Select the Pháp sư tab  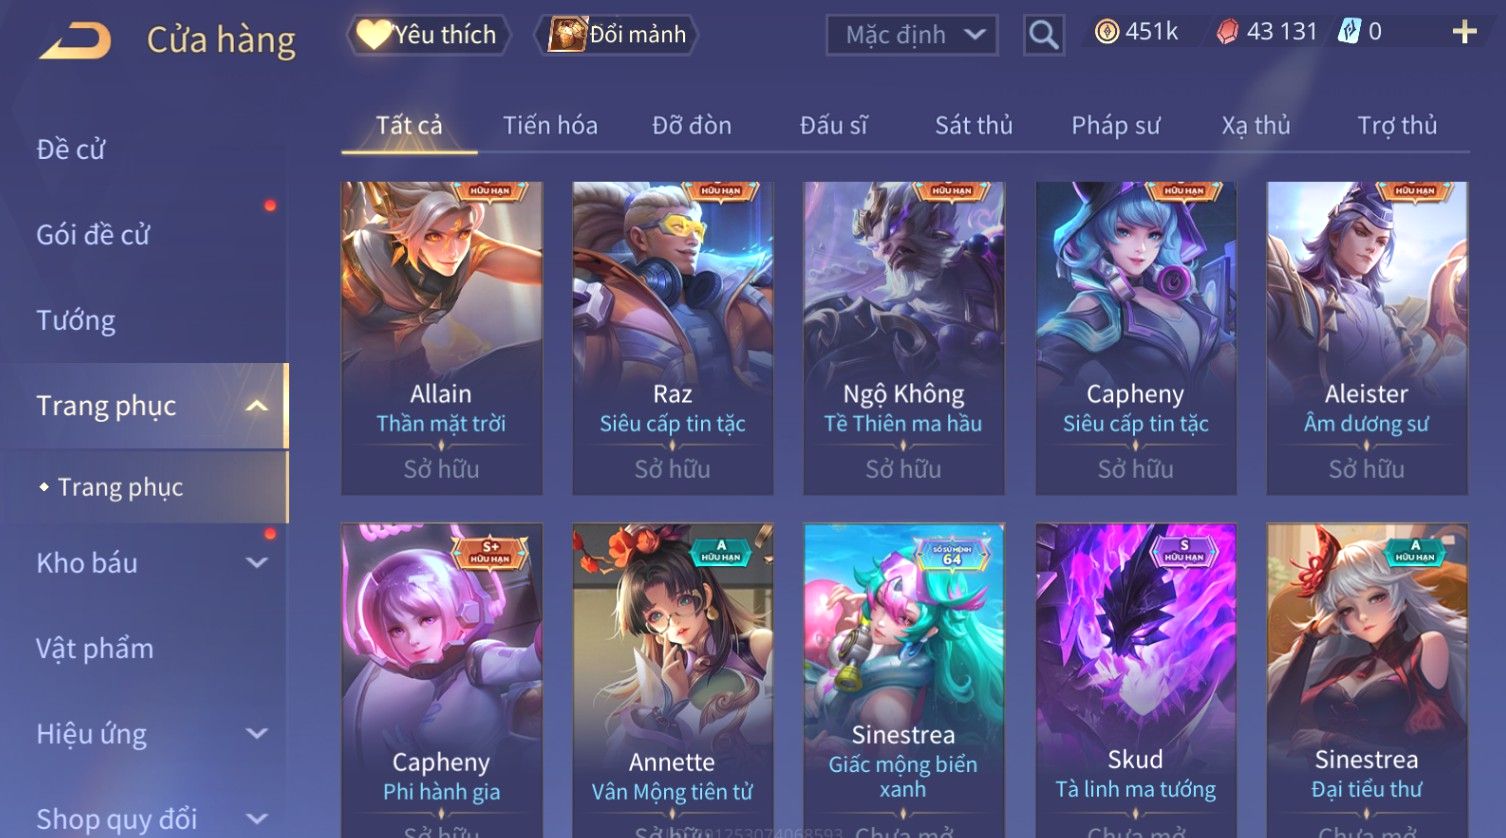1115,126
